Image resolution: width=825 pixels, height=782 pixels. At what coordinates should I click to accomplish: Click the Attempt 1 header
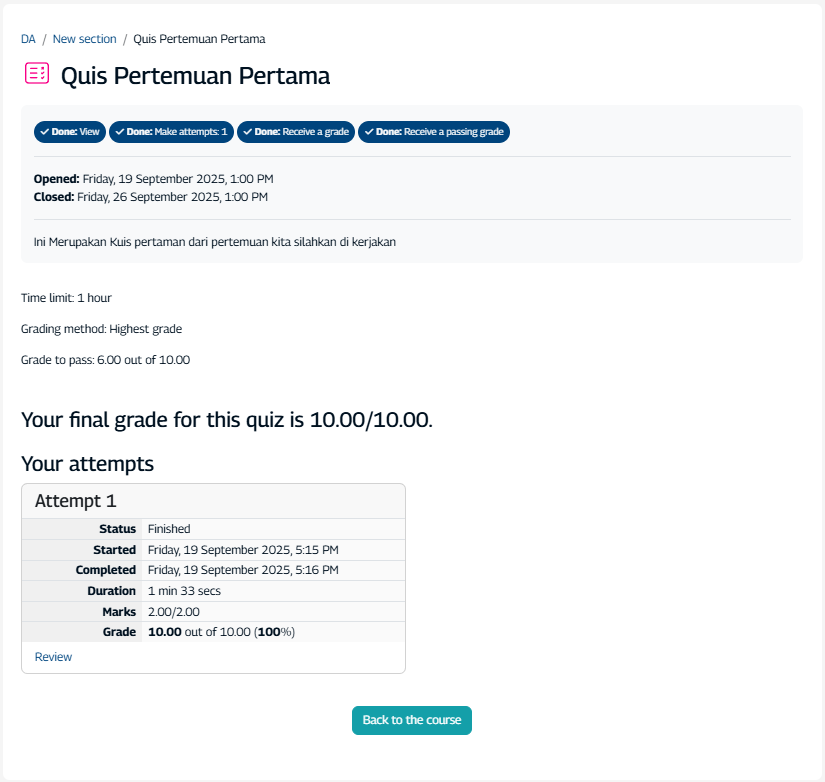click(76, 501)
